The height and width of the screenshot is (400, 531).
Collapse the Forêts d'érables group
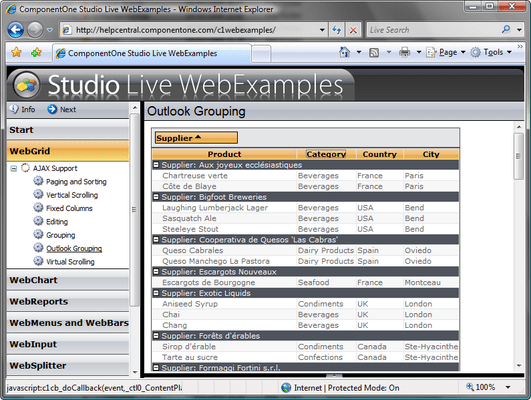point(156,336)
